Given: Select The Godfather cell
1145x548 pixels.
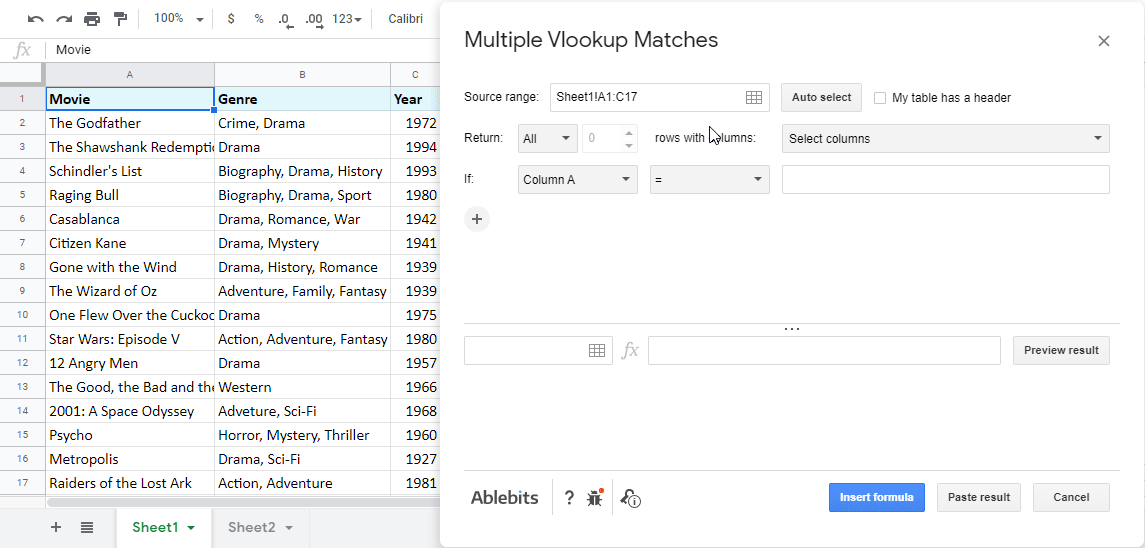Looking at the screenshot, I should (x=130, y=123).
